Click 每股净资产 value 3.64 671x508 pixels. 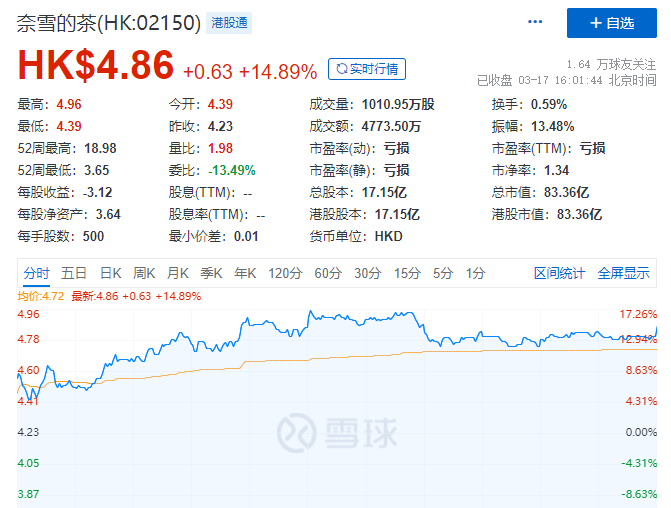(108, 214)
